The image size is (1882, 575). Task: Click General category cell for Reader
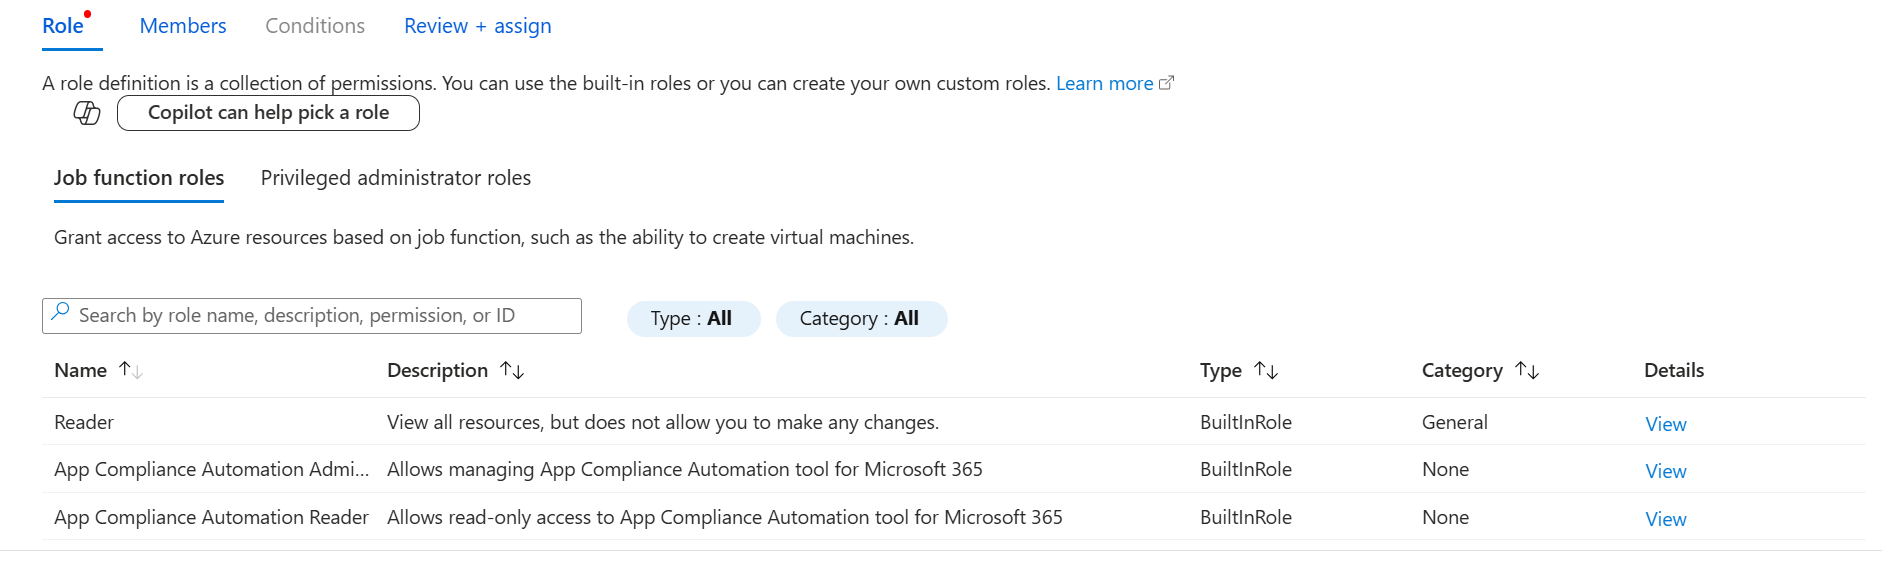(x=1455, y=422)
